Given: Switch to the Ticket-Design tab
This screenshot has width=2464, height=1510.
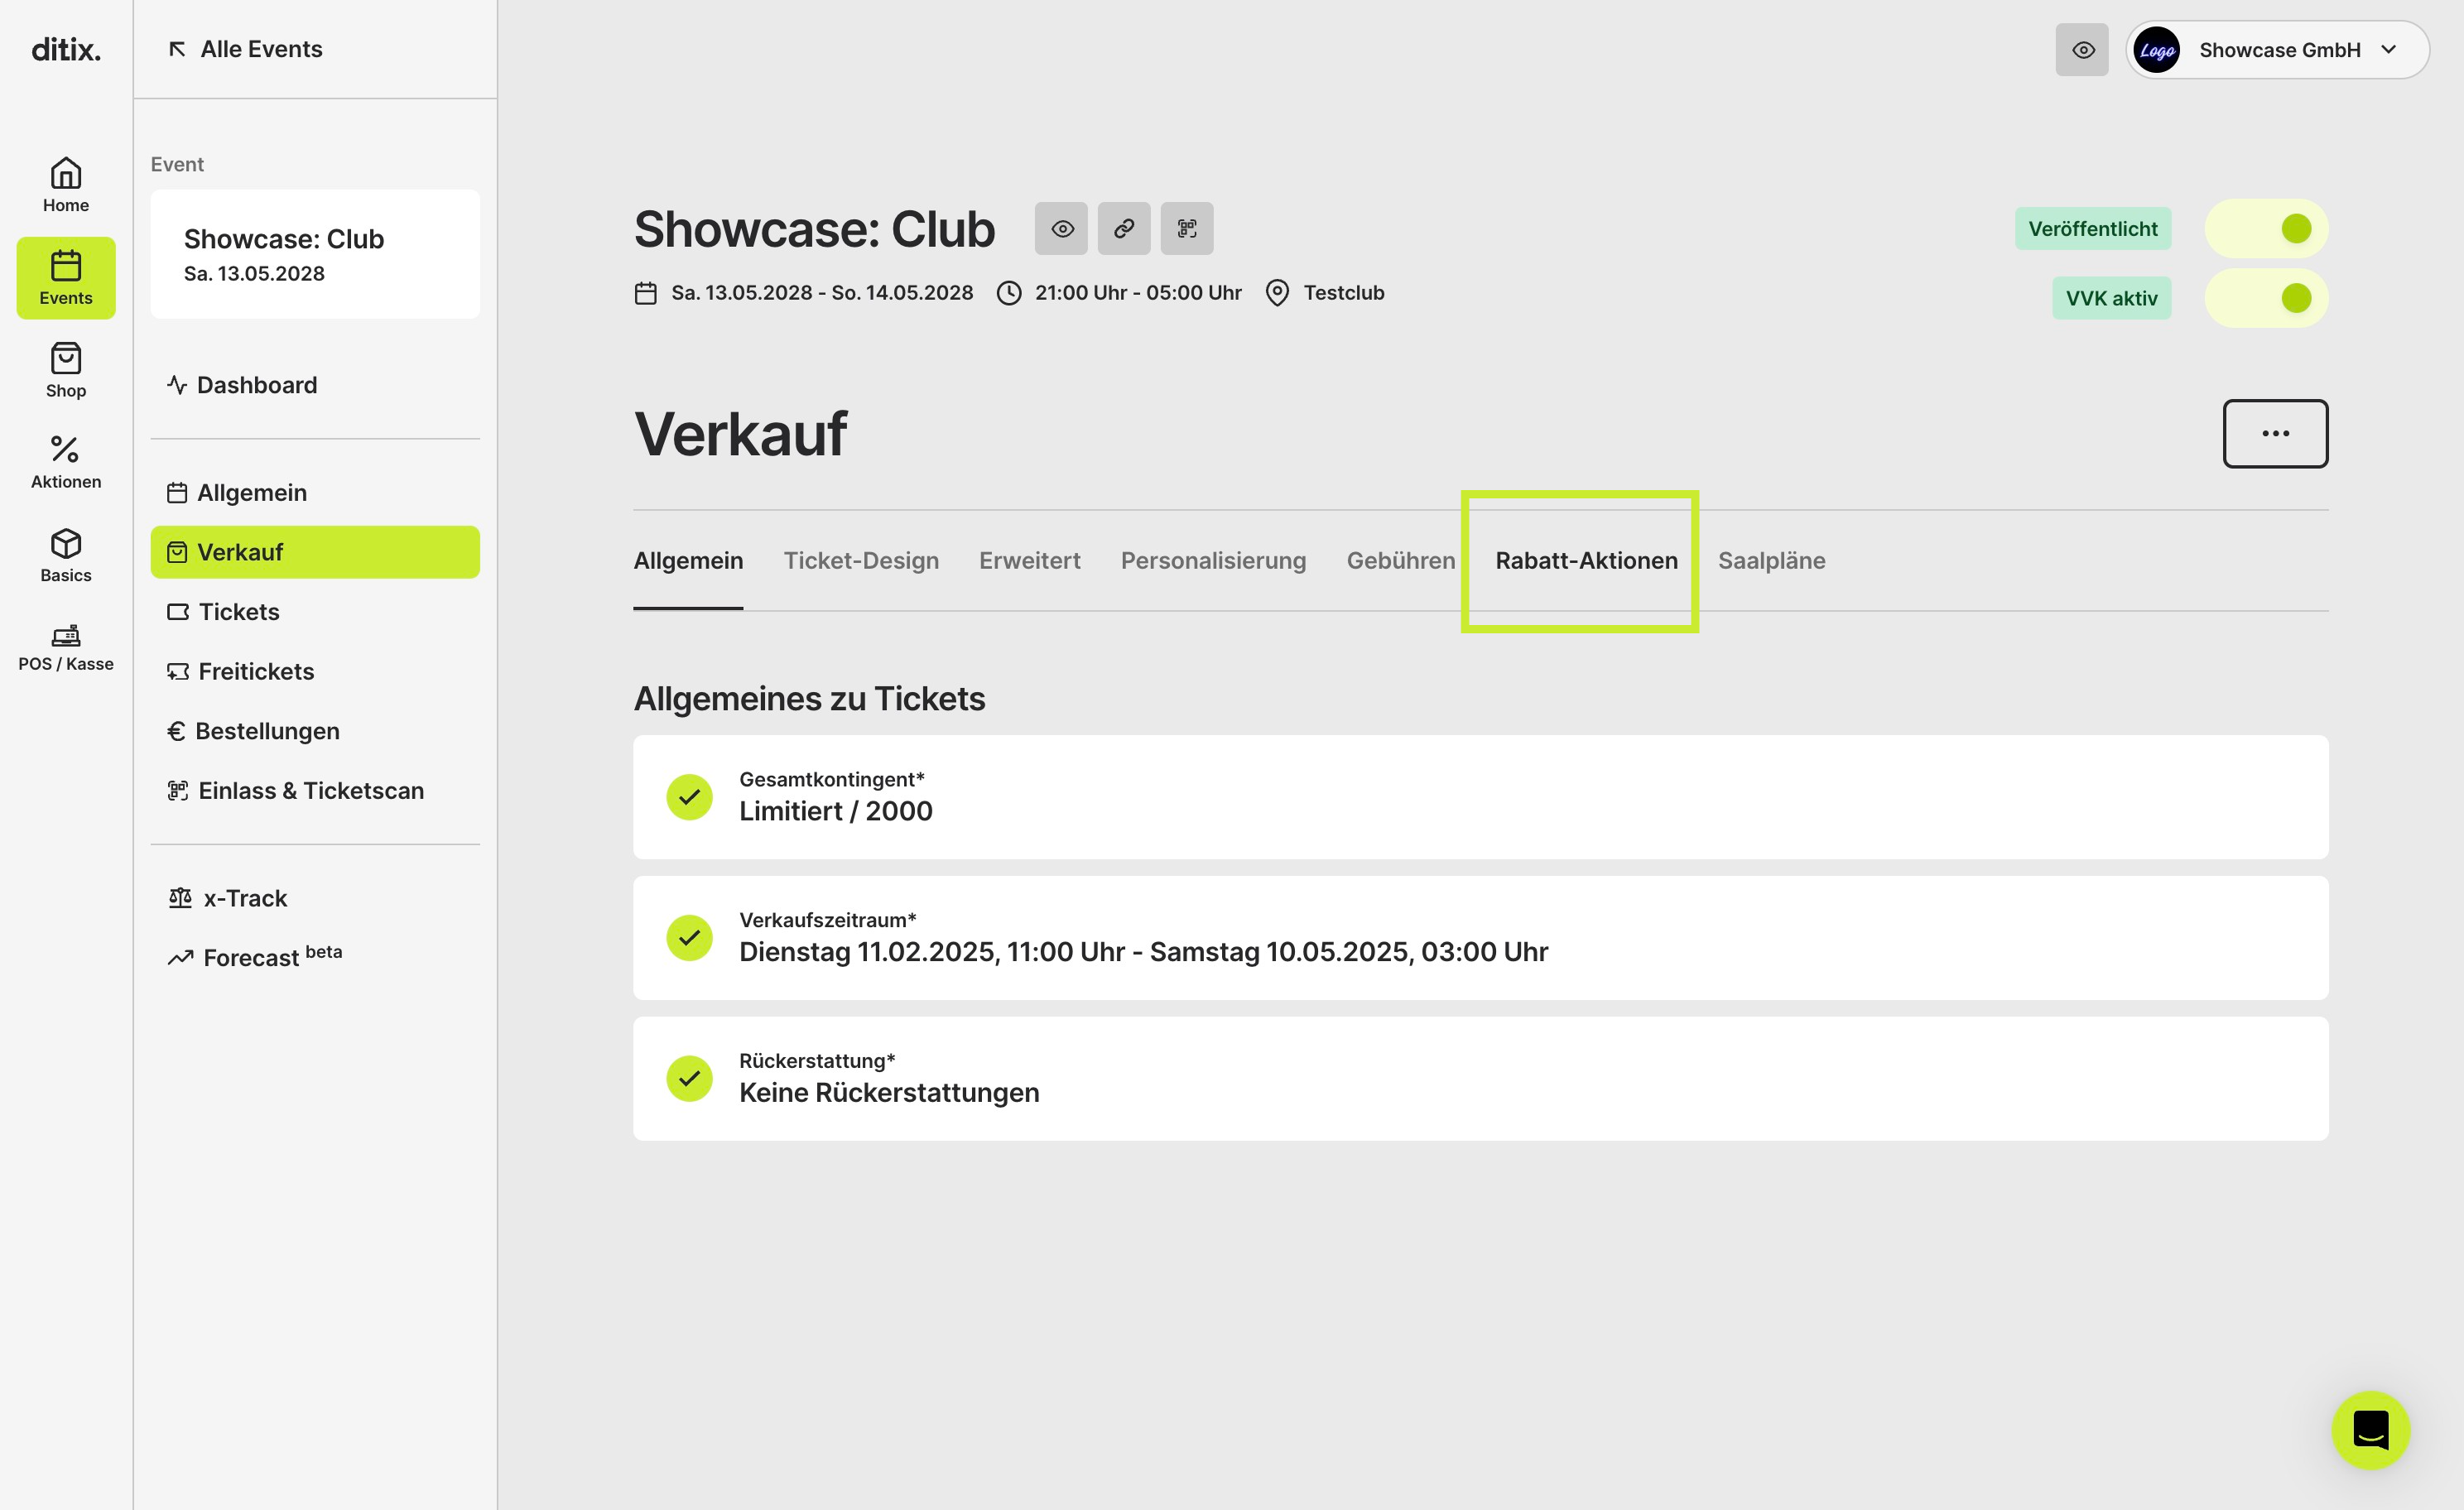Looking at the screenshot, I should tap(861, 560).
